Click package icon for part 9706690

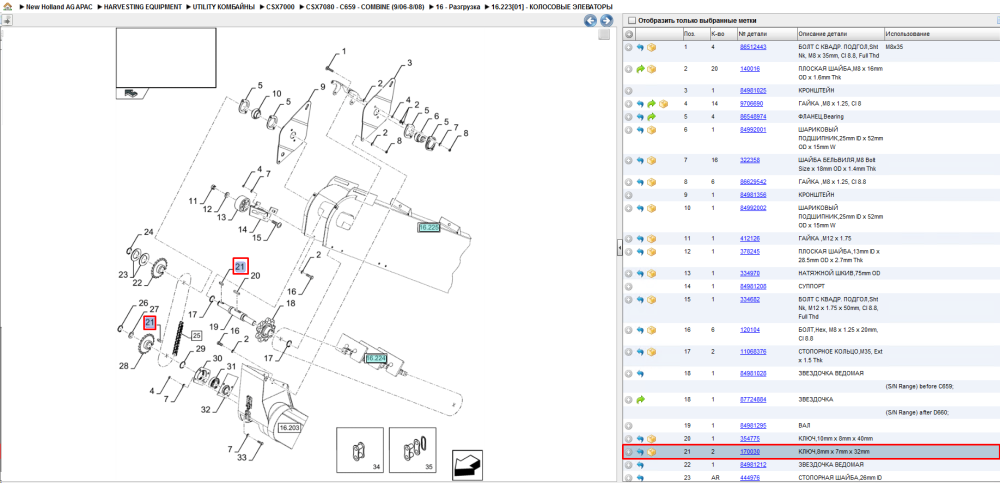click(663, 103)
